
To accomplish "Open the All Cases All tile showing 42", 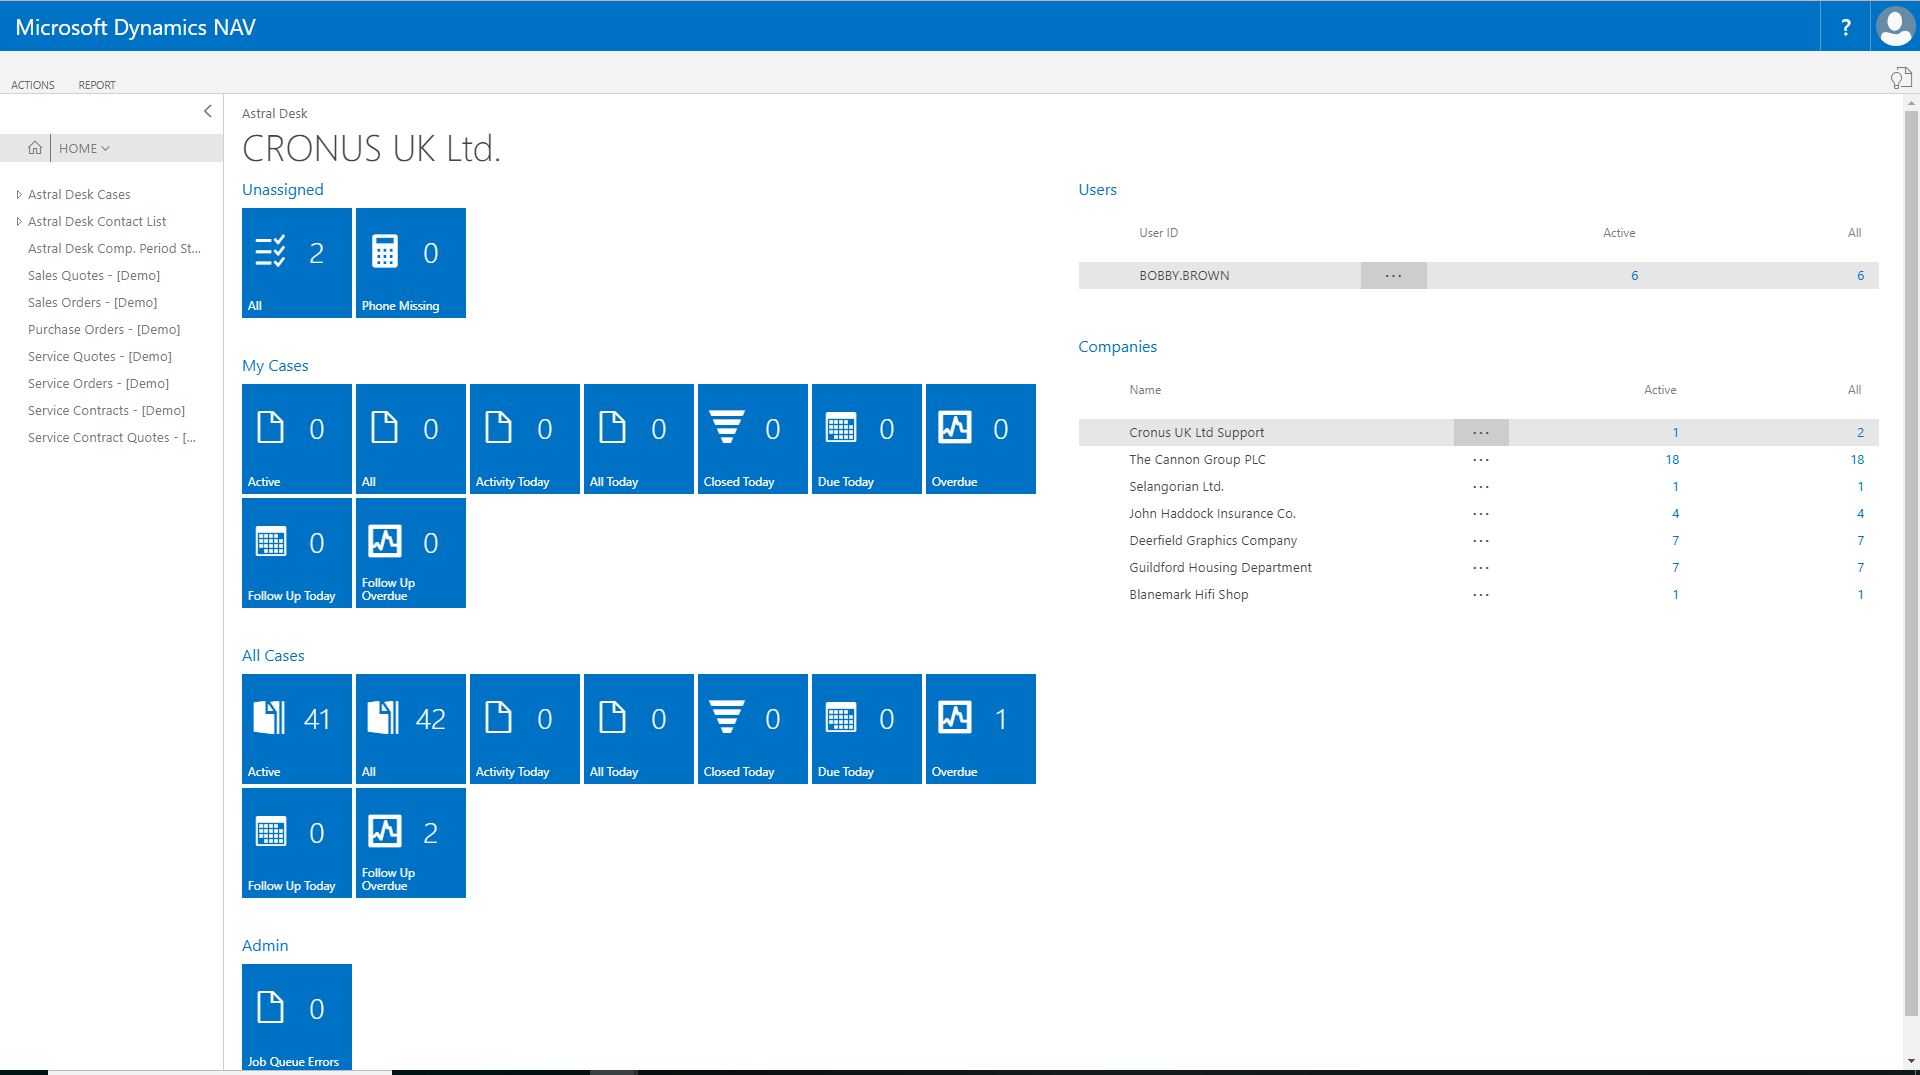I will point(411,729).
